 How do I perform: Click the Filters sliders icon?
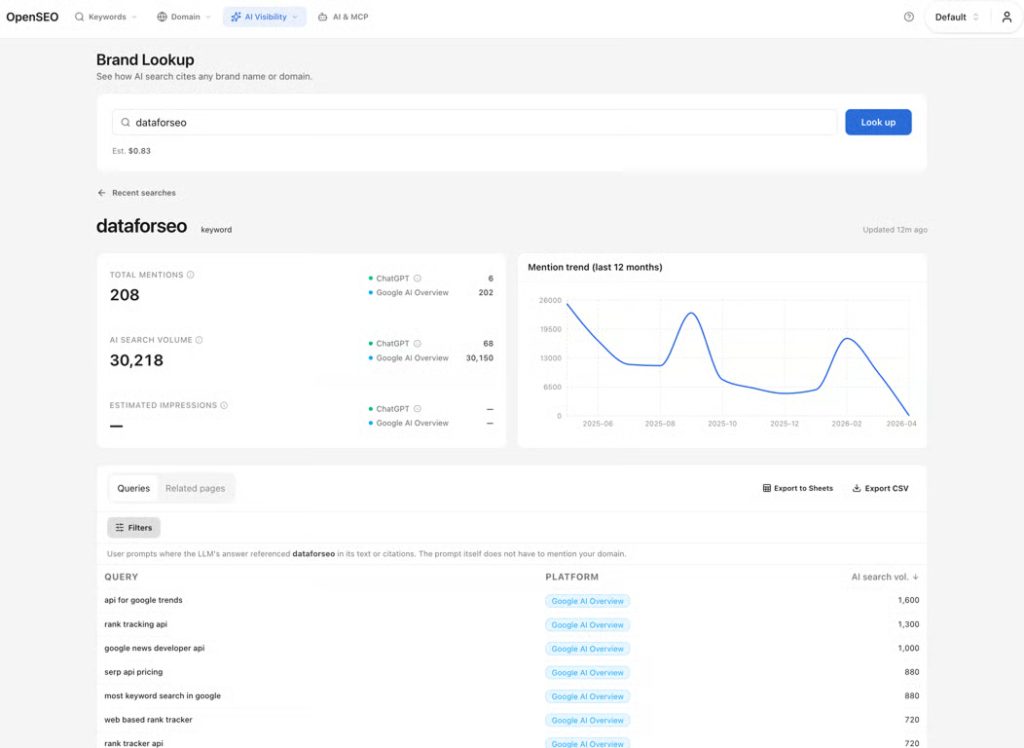tap(120, 527)
